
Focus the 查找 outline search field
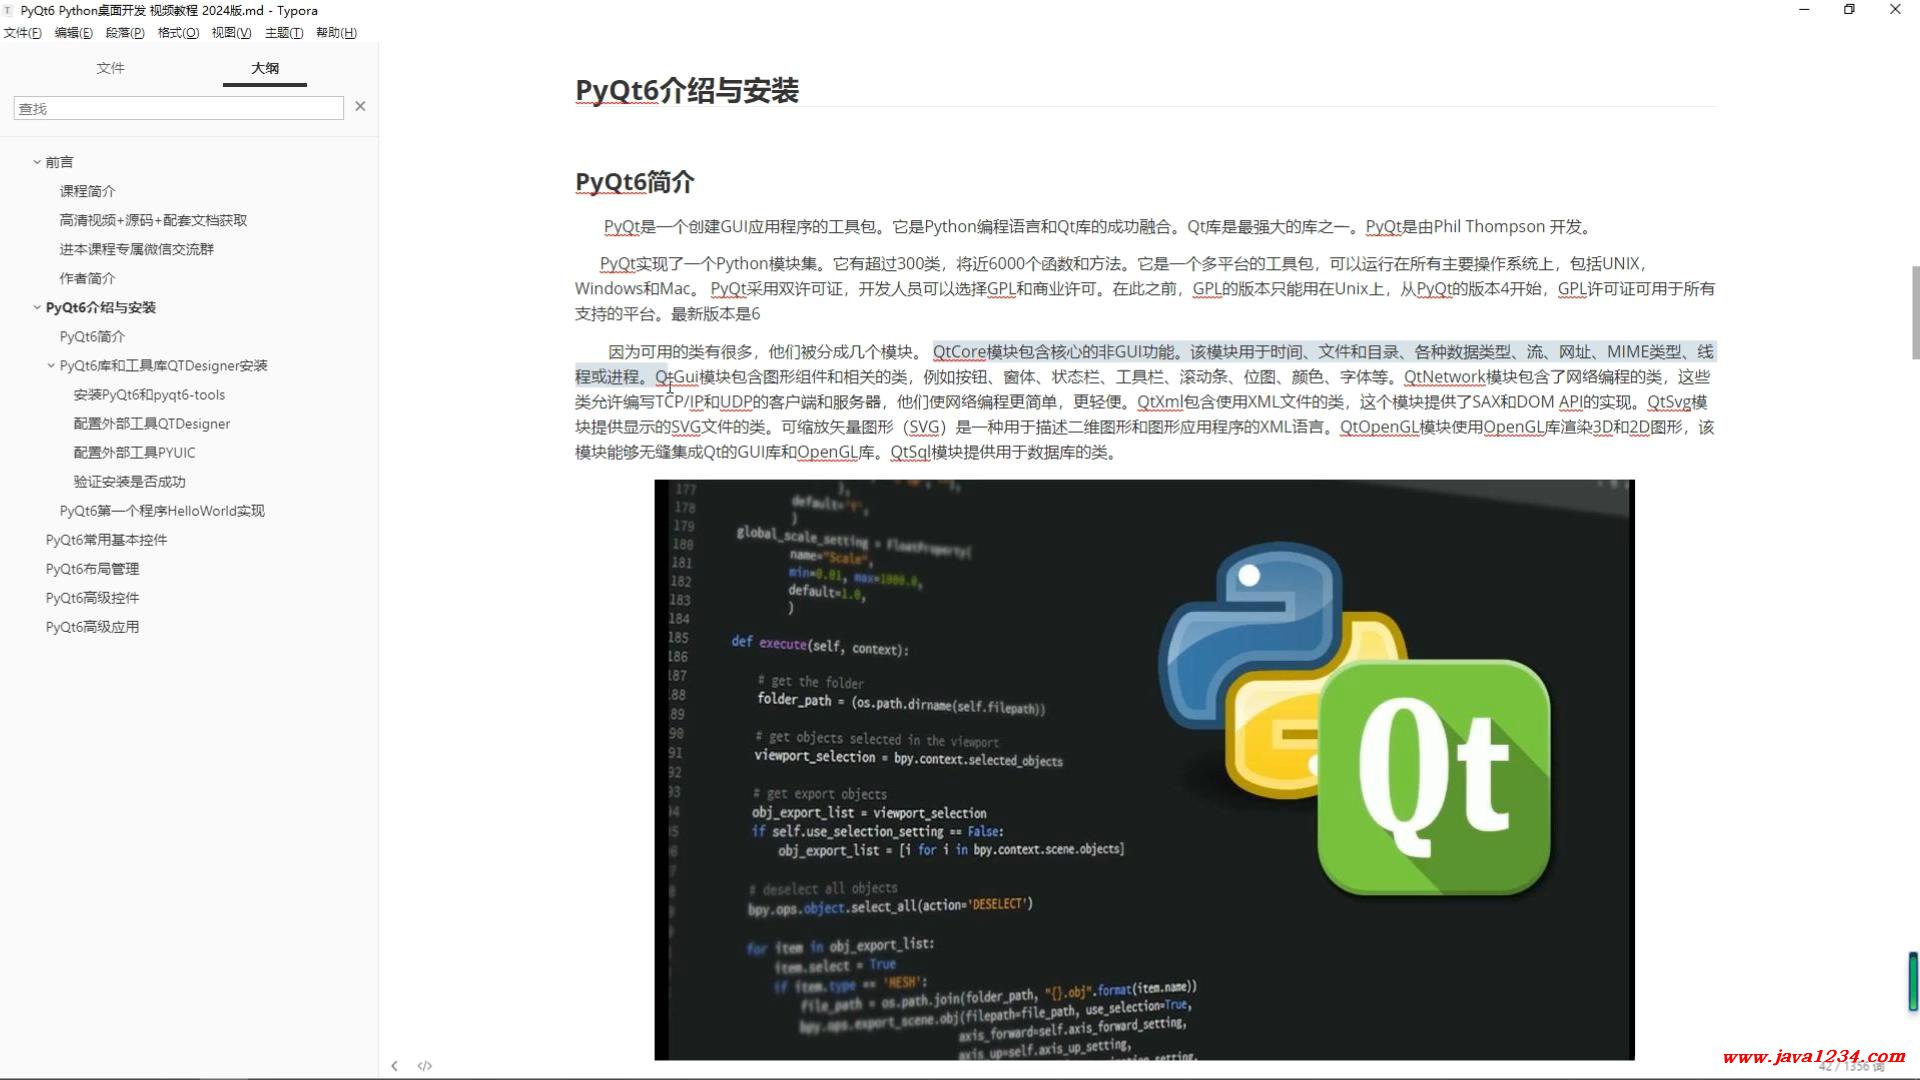coord(178,108)
